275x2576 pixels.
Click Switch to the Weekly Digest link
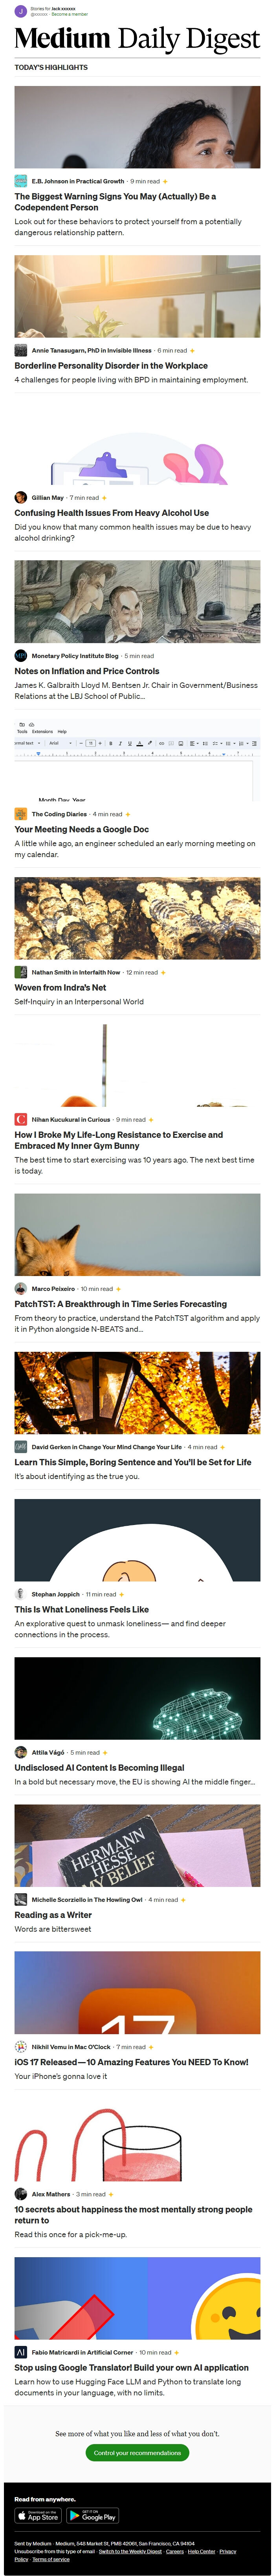pos(130,2551)
